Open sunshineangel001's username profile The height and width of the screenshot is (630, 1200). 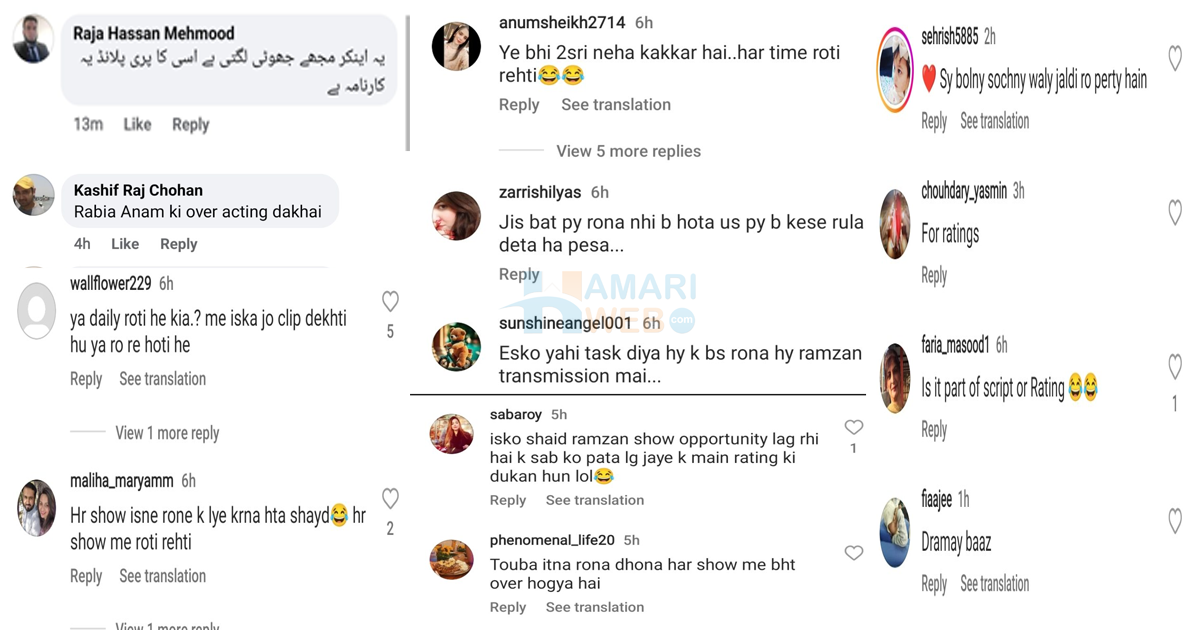tap(566, 324)
